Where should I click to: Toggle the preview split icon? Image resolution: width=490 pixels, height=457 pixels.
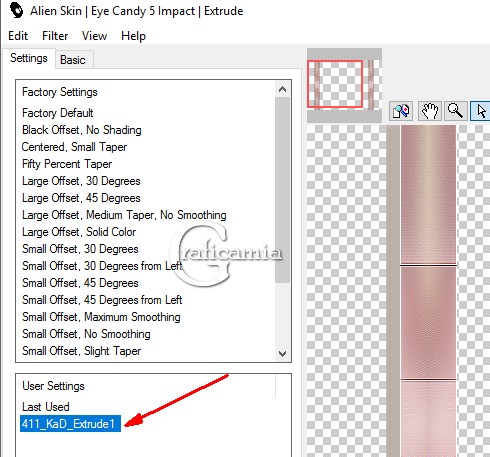(x=401, y=111)
